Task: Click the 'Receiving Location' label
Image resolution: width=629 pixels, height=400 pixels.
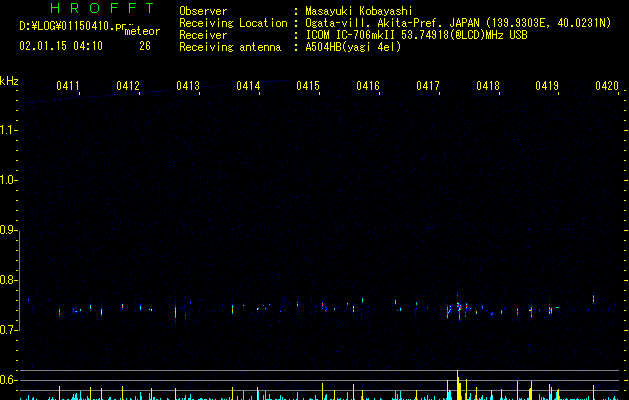Action: [x=233, y=23]
